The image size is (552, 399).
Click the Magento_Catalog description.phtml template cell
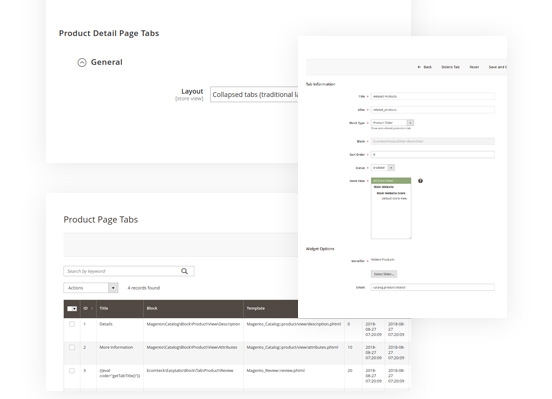tap(294, 324)
